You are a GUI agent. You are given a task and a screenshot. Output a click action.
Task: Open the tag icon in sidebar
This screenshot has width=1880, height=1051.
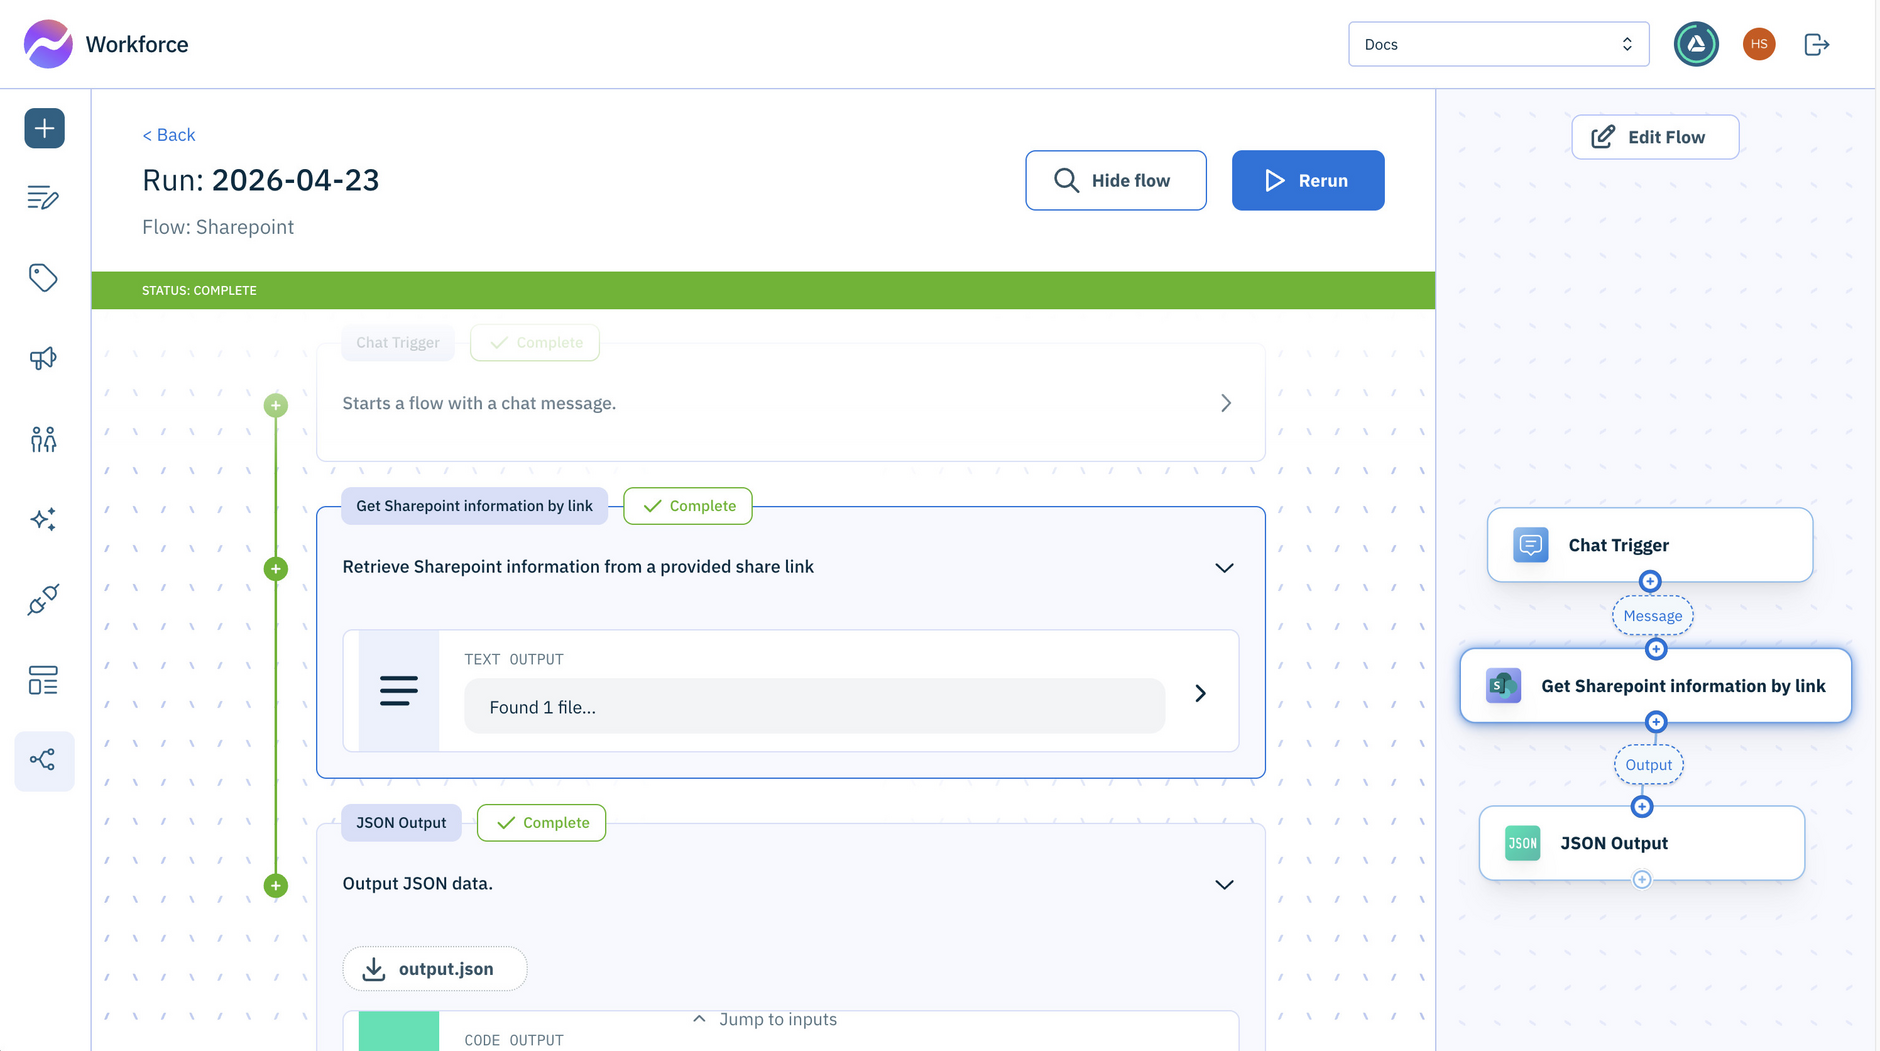tap(43, 278)
